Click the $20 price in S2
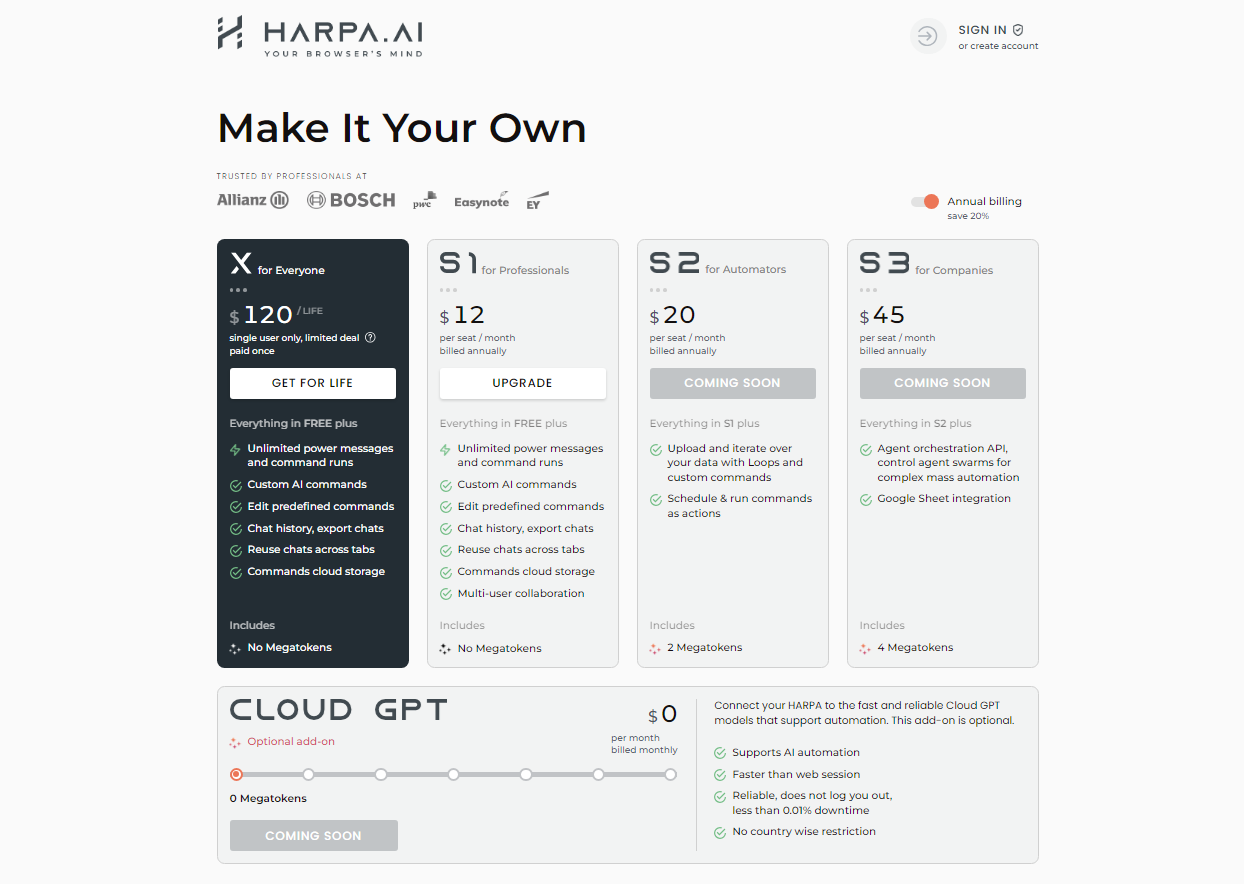Screen dimensions: 1244x884 (x=673, y=316)
